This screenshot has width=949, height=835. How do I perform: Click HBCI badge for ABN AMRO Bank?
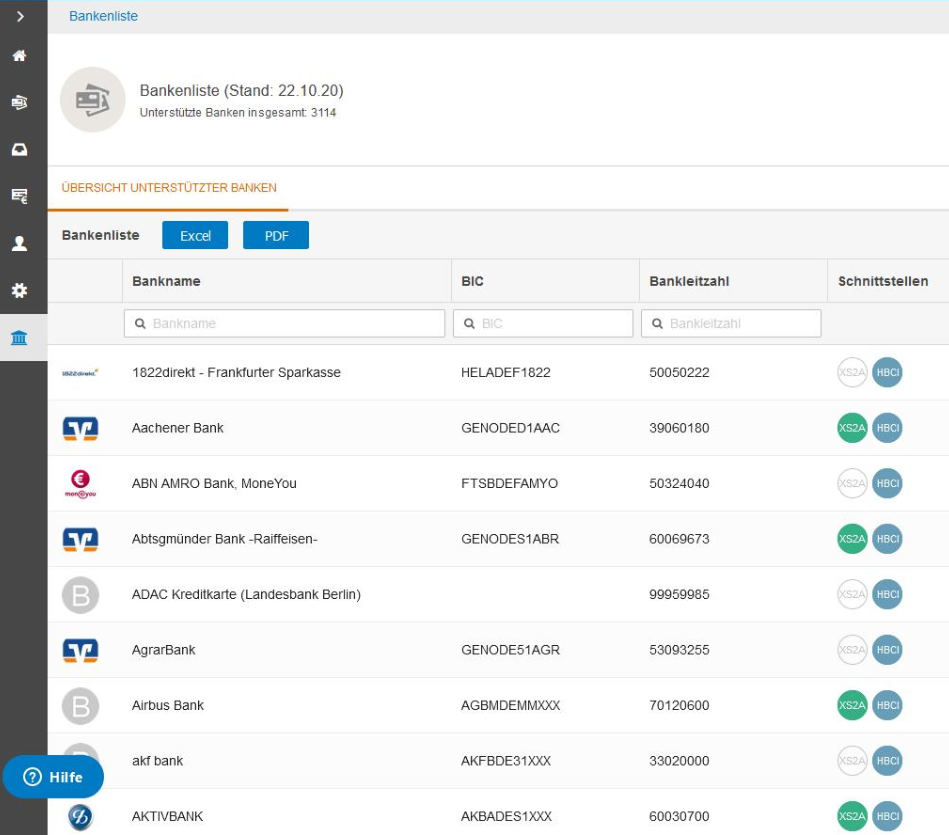tap(887, 483)
